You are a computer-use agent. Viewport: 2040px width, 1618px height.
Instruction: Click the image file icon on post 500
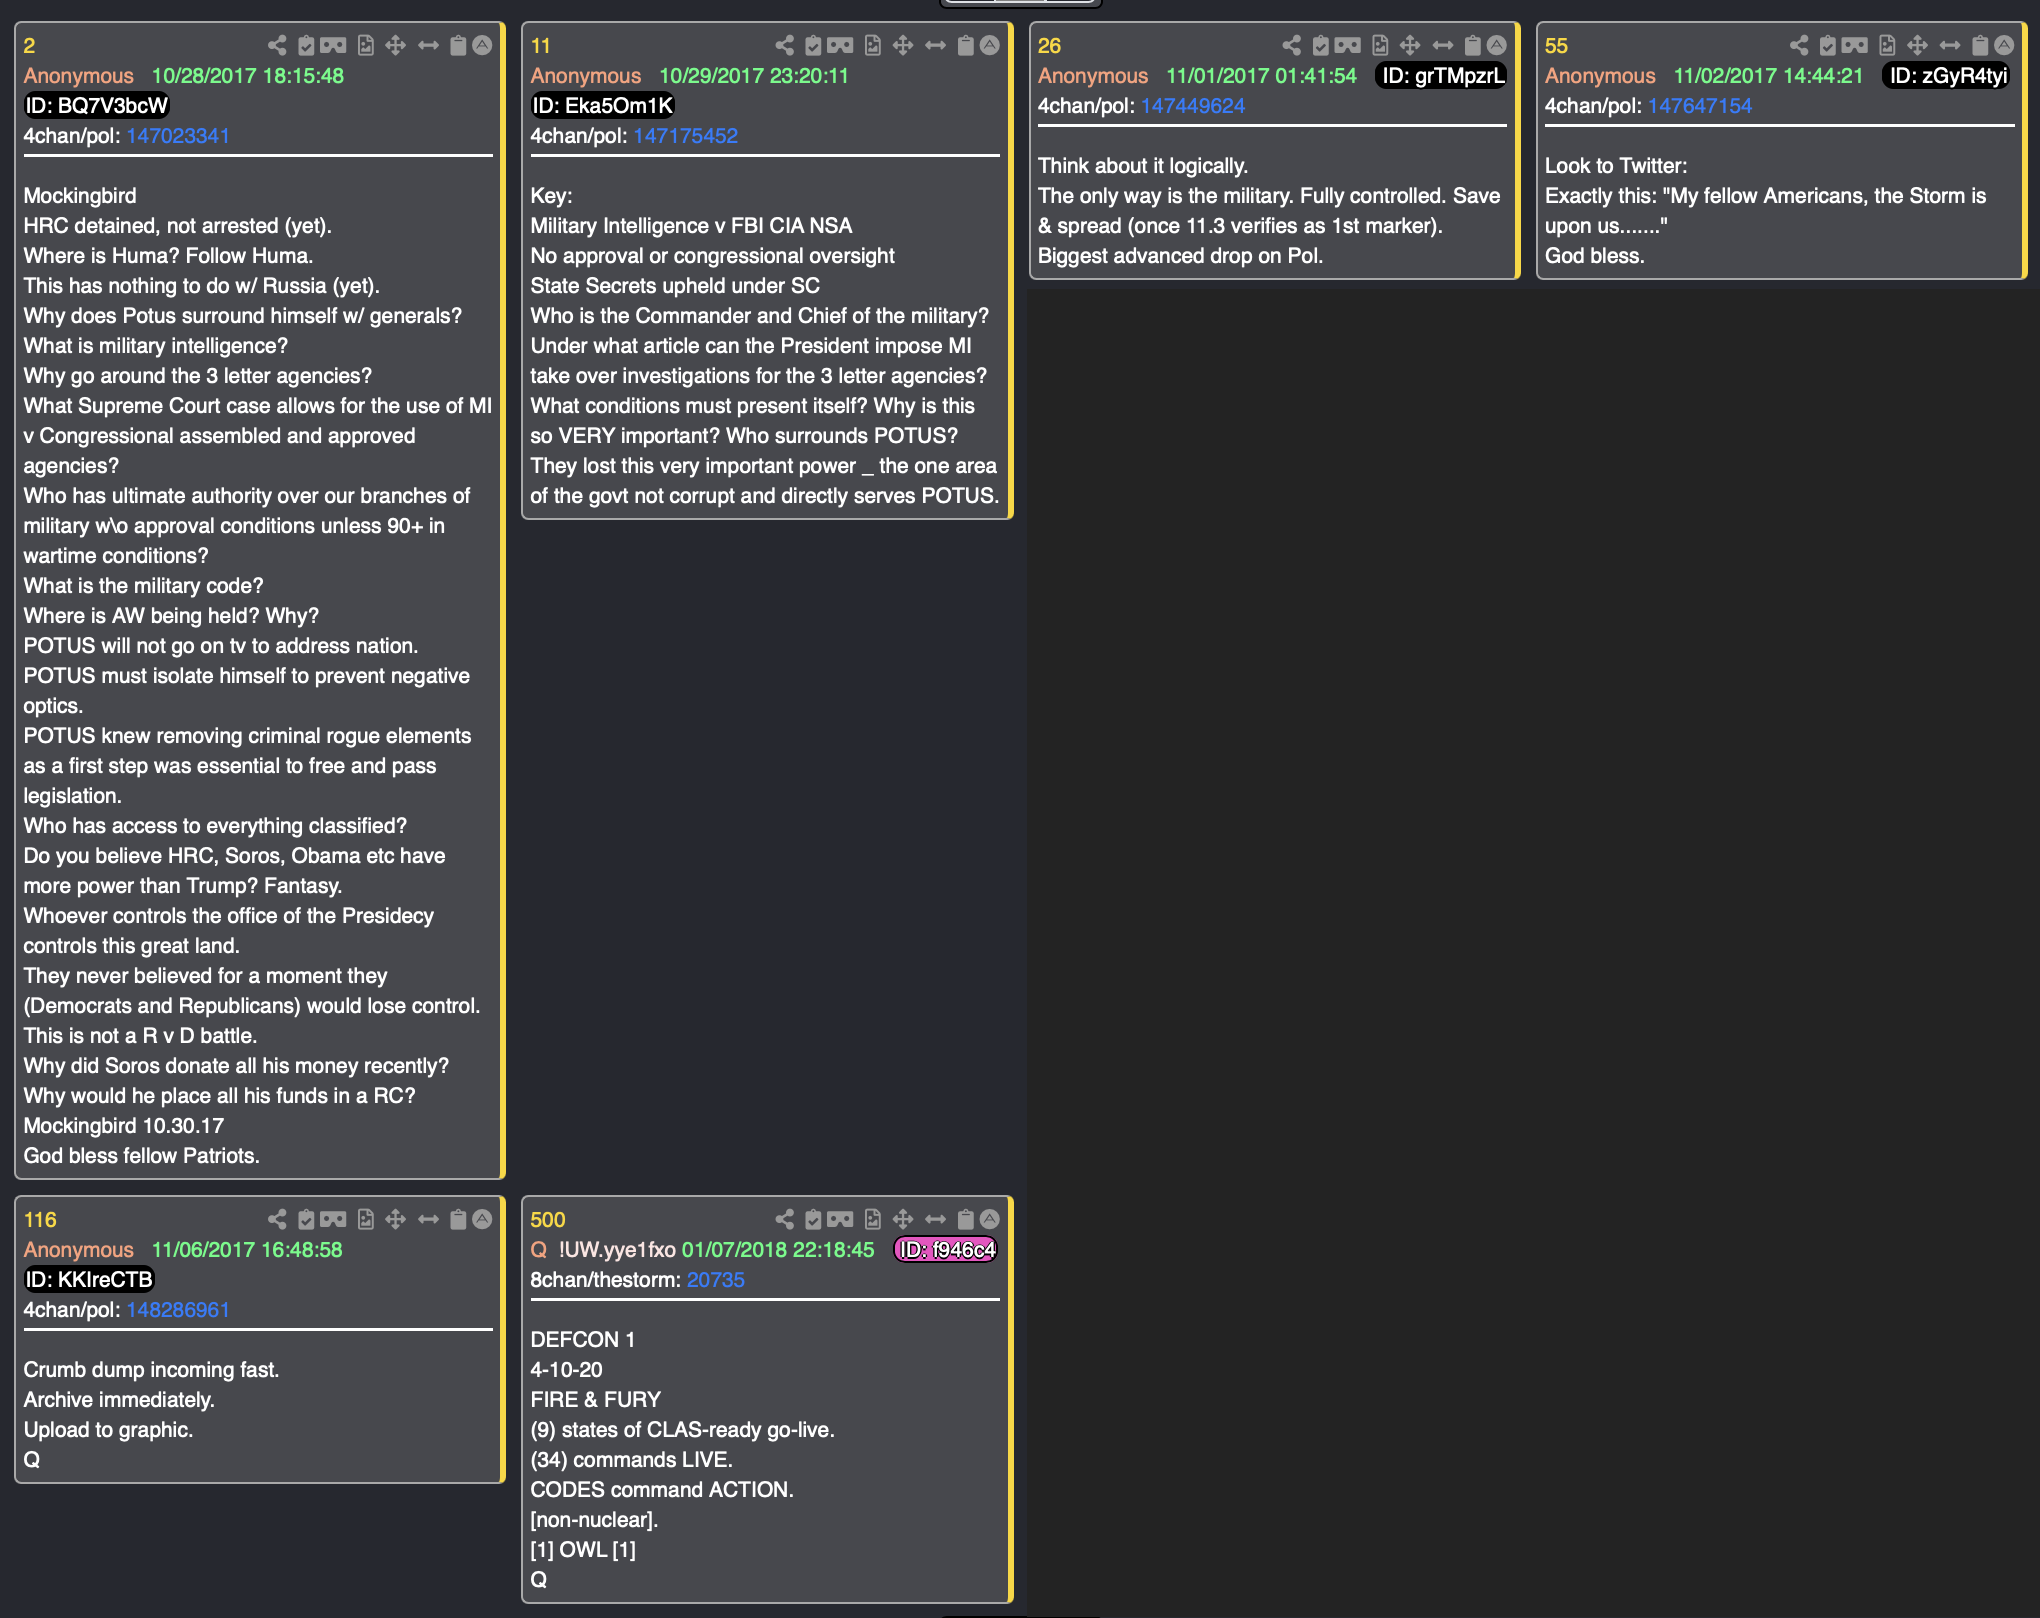pos(873,1219)
